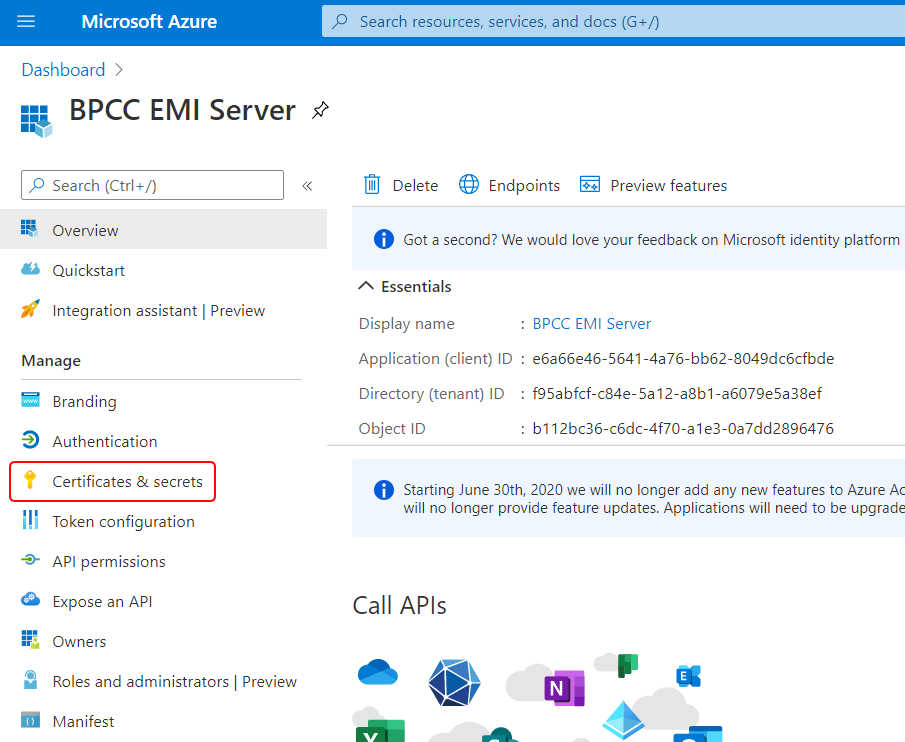The width and height of the screenshot is (905, 742).
Task: Click the Manifest icon
Action: tap(31, 720)
